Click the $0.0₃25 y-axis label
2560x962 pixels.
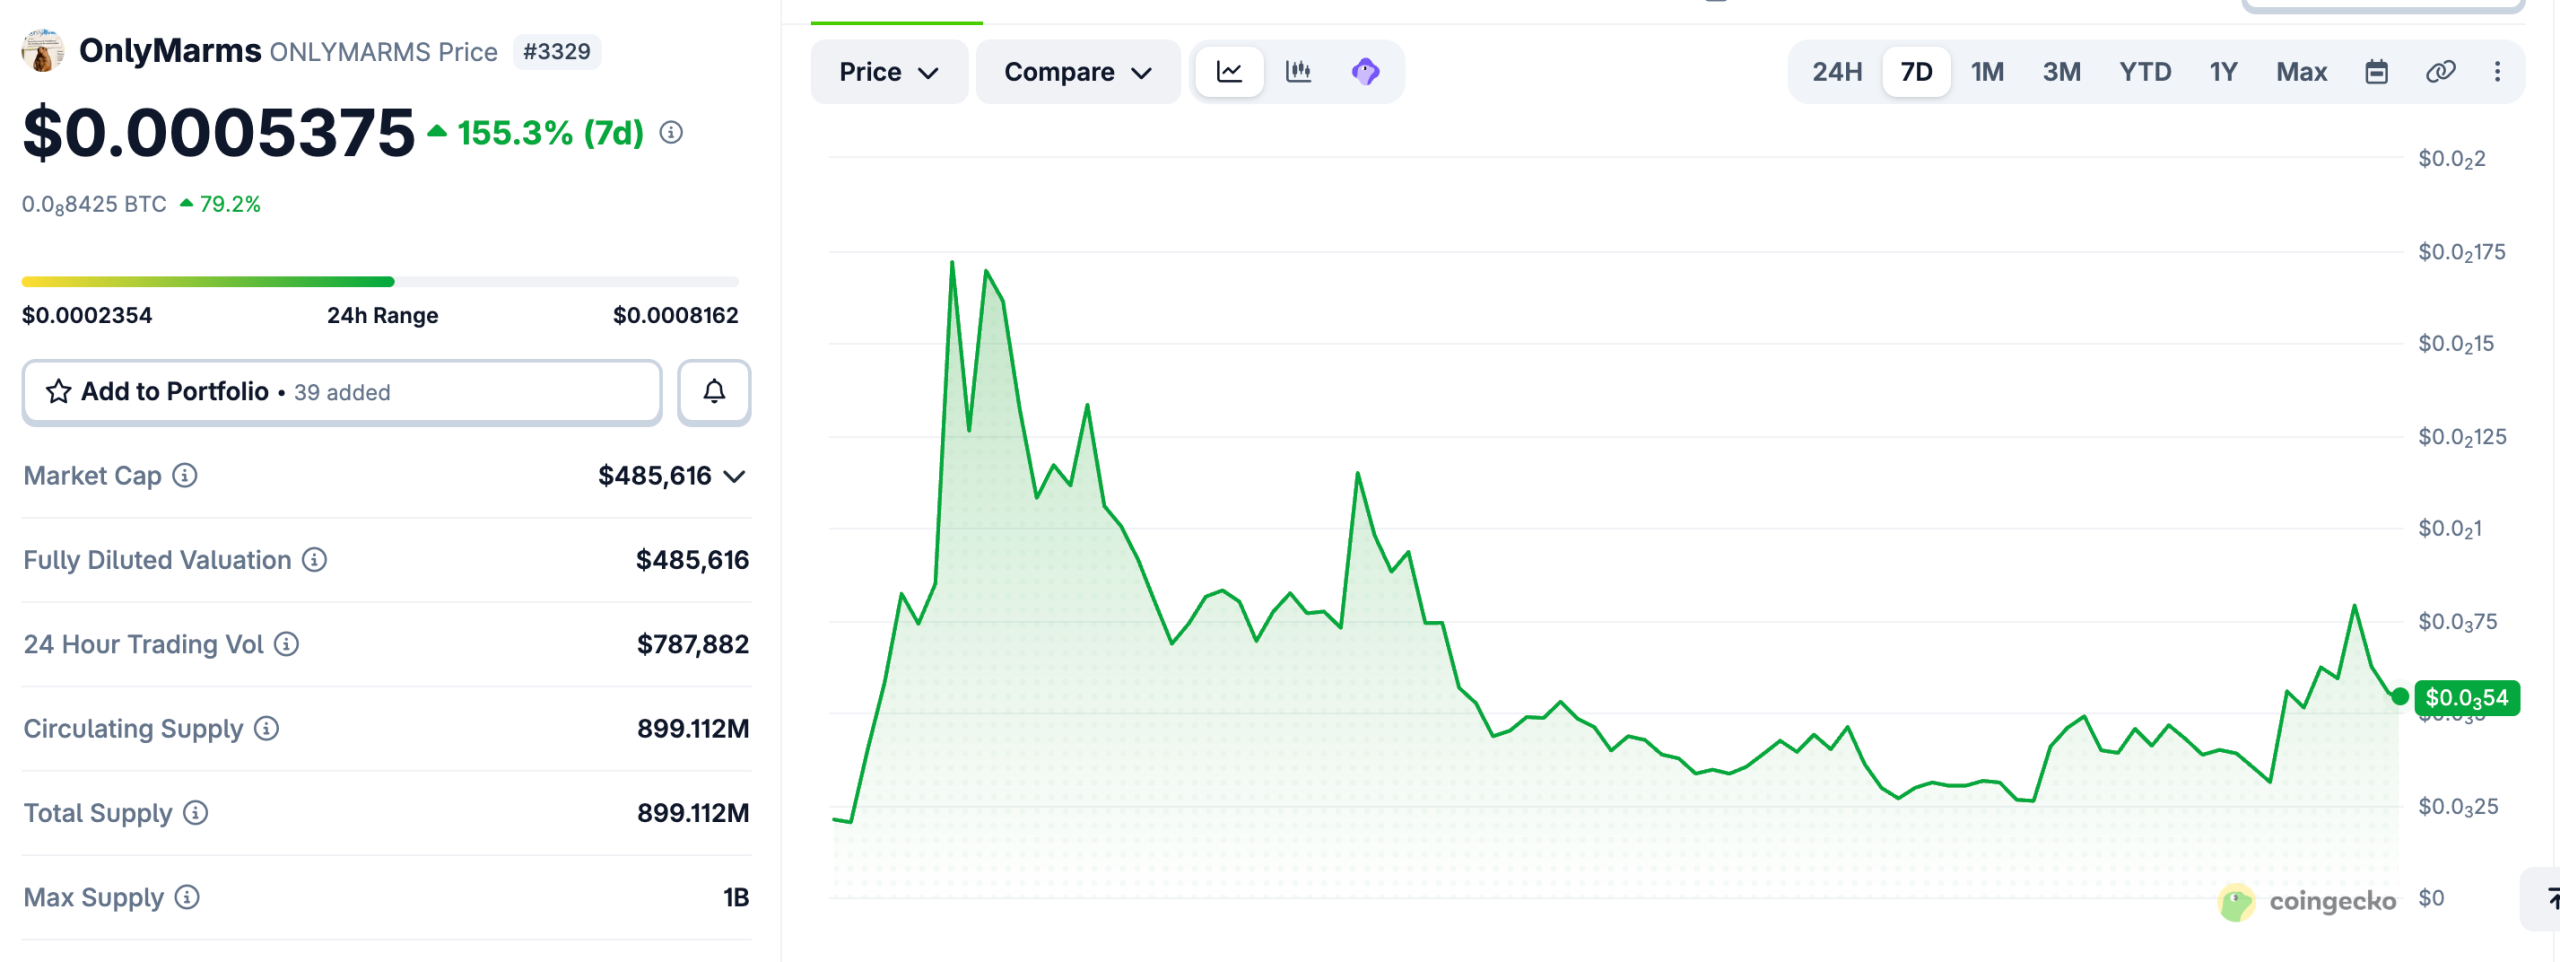[x=2457, y=807]
